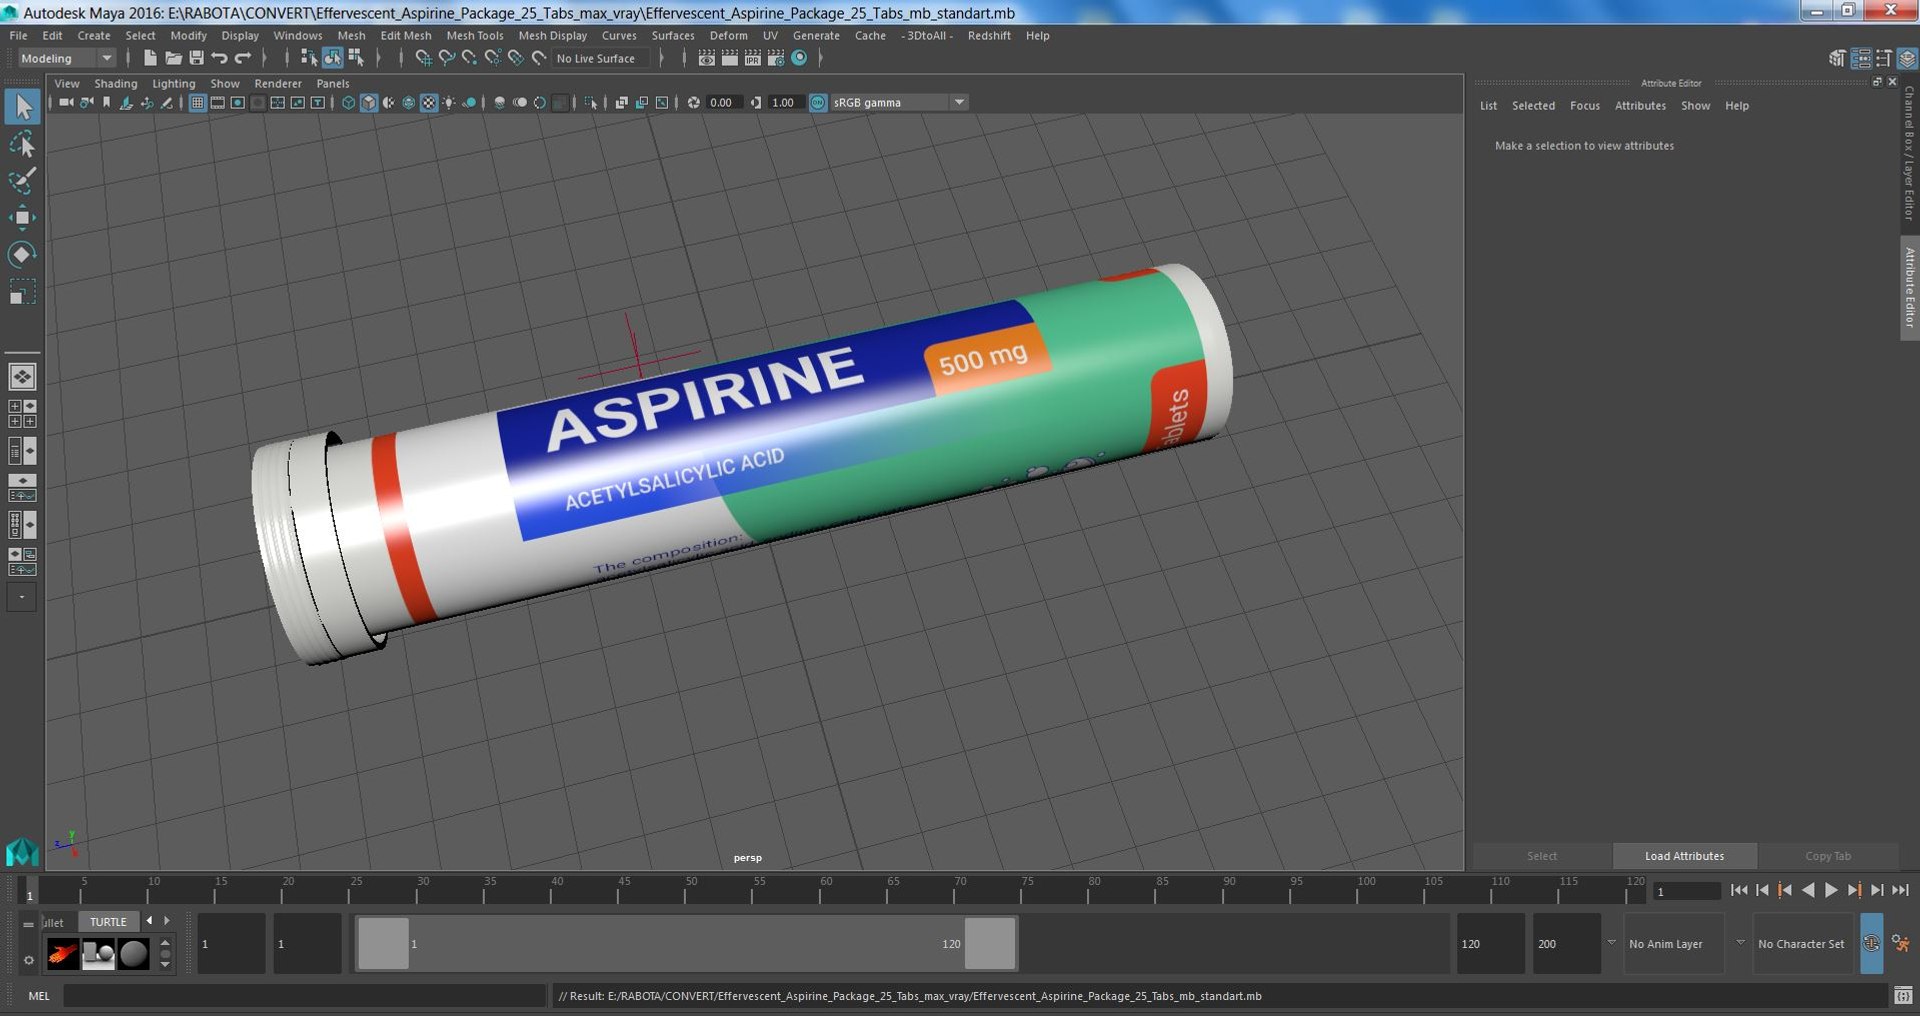Toggle smooth shade all in viewport
Screen dimensions: 1920x1016
tap(369, 103)
